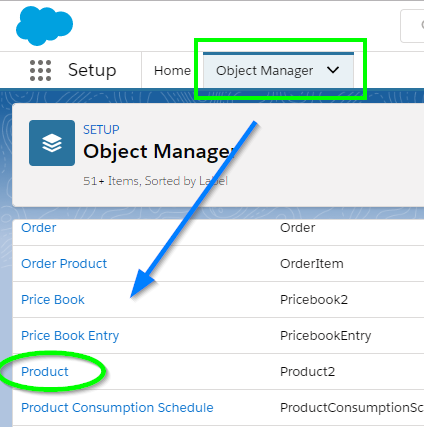Select the OrderItem API name cell
Image resolution: width=424 pixels, height=427 pixels.
(x=312, y=264)
